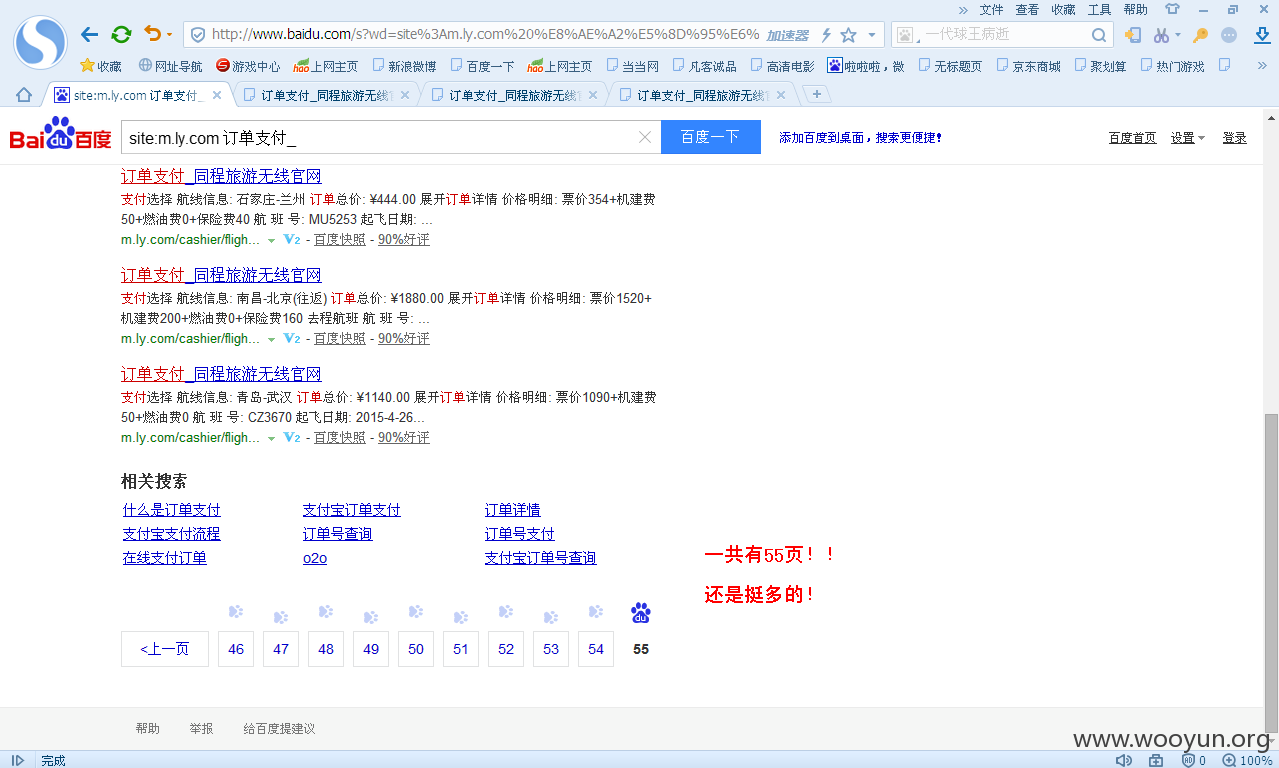Click the <上一页 previous page button

(x=165, y=649)
